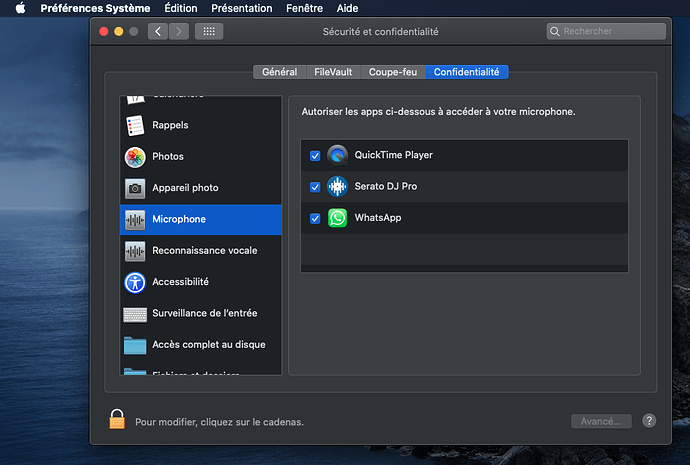Uncheck QuickTime Player microphone access
690x465 pixels.
315,156
